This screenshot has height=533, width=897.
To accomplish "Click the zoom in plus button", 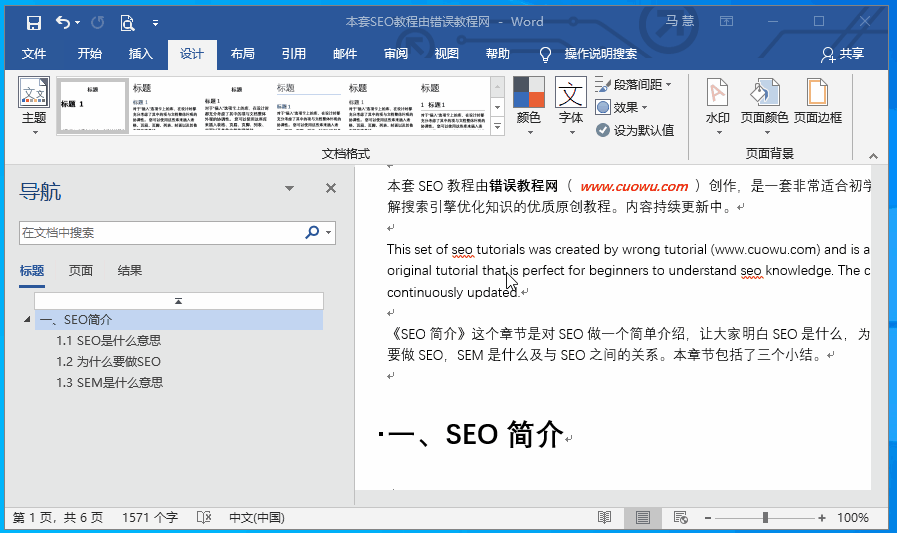I will [822, 518].
